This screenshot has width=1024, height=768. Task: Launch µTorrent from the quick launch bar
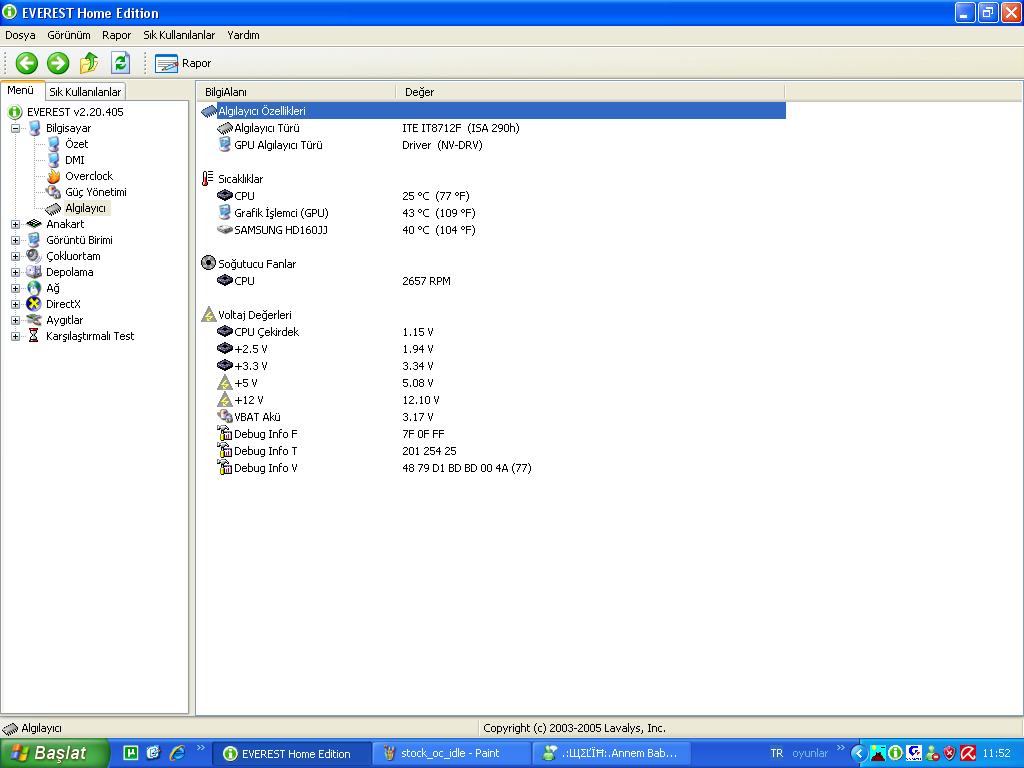pyautogui.click(x=131, y=753)
